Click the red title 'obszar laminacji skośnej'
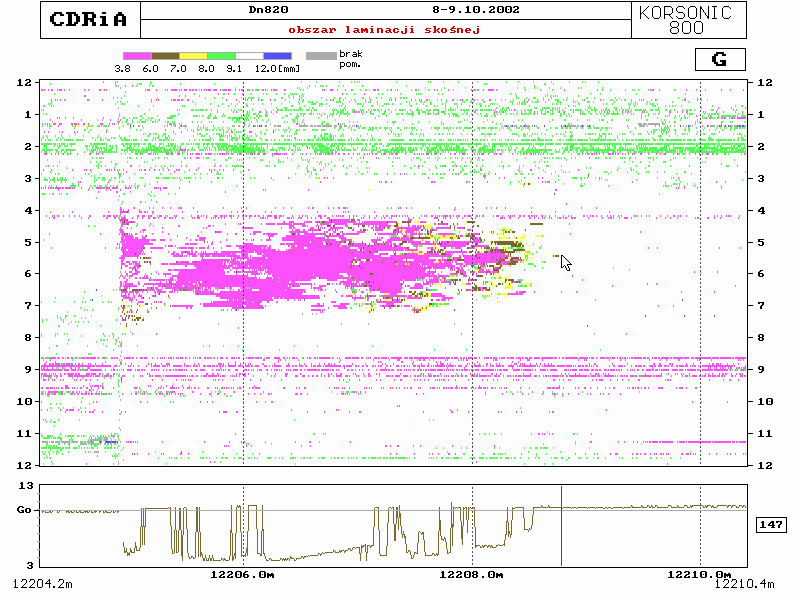This screenshot has height=600, width=800. [384, 30]
